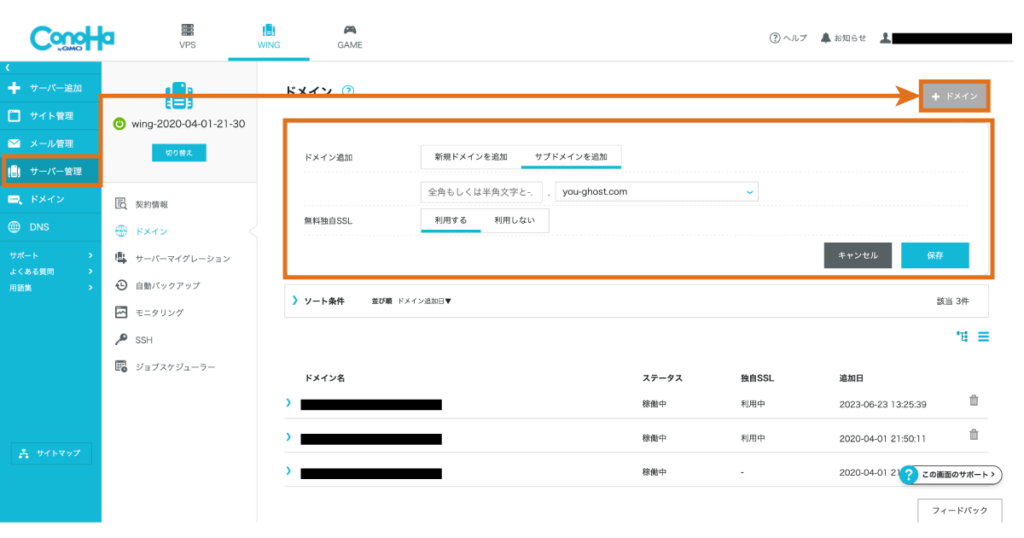Open the help question mark icon
The width and height of the screenshot is (1024, 538).
pos(774,38)
